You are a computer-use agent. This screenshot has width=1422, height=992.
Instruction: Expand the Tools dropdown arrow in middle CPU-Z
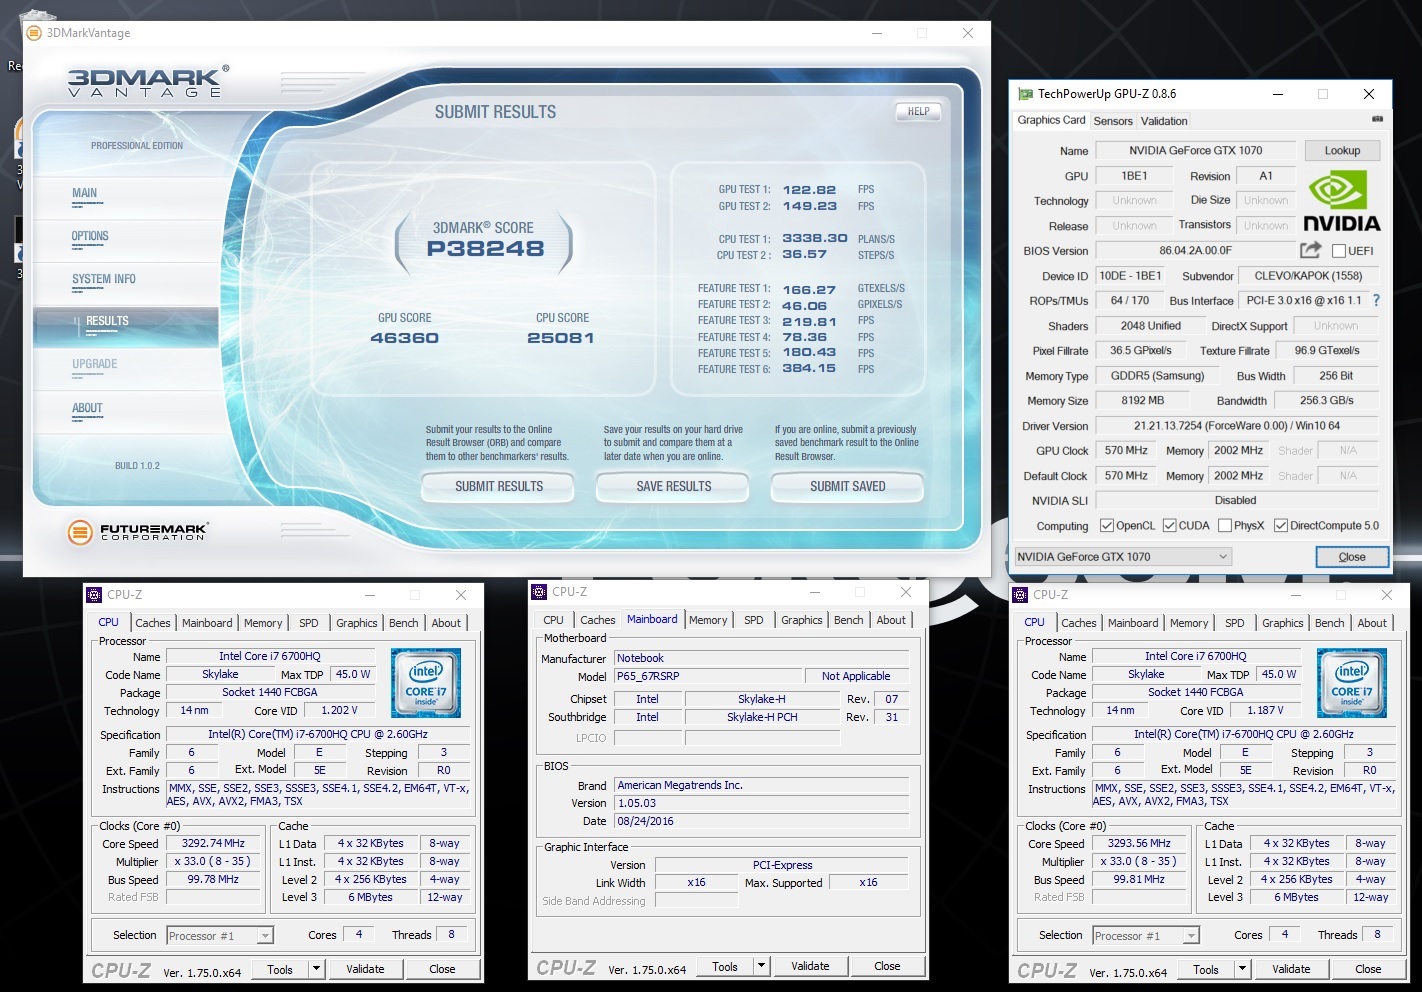click(x=761, y=966)
